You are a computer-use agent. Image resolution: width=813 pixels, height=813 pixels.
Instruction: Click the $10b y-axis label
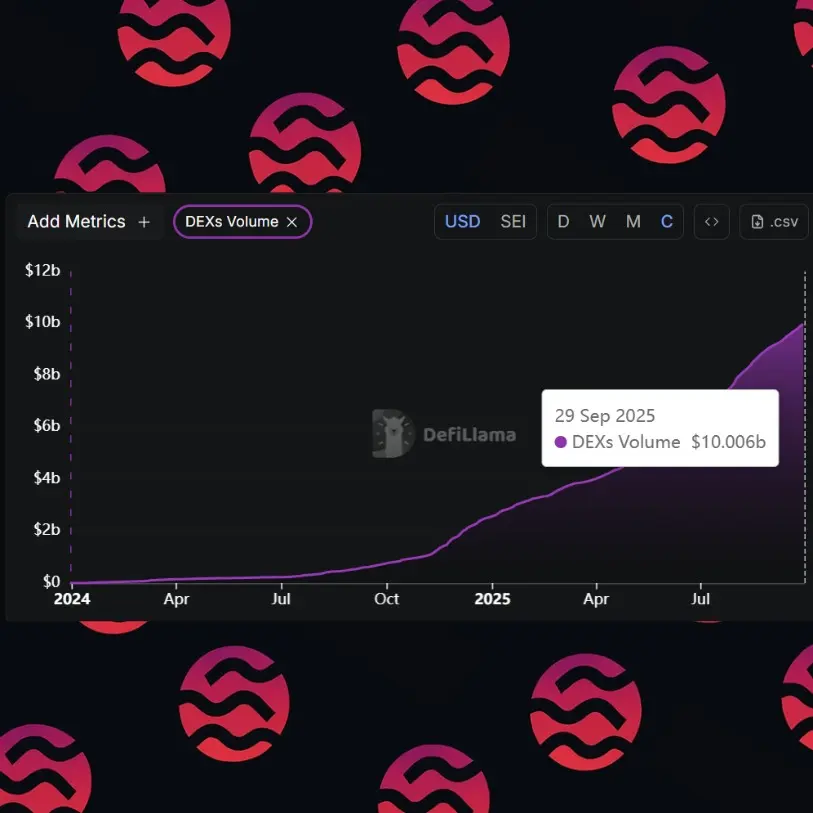[43, 321]
